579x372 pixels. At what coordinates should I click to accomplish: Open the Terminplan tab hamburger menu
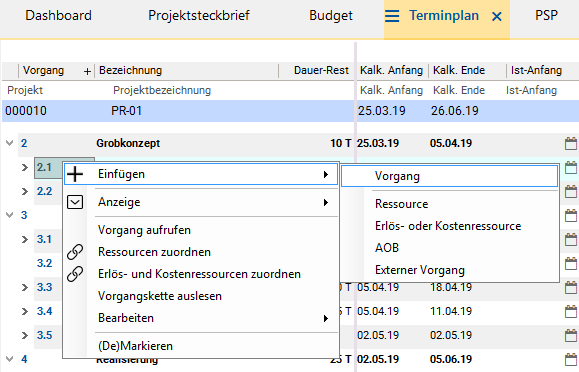tap(392, 16)
